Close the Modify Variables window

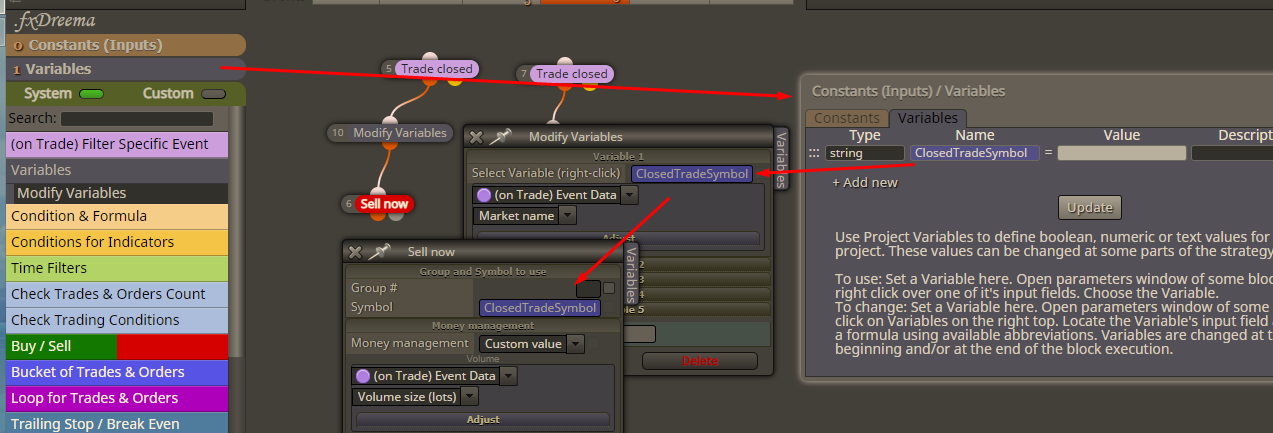click(476, 137)
